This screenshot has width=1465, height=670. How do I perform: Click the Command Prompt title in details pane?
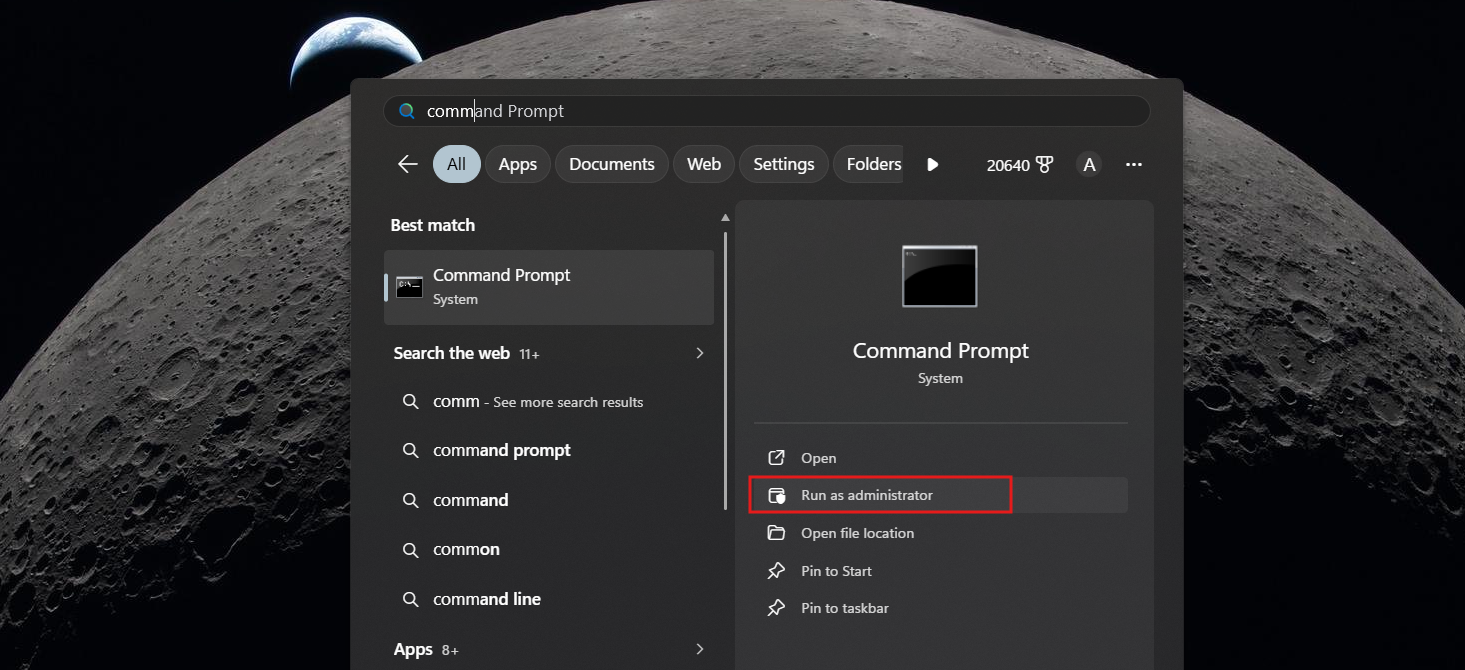click(x=940, y=351)
